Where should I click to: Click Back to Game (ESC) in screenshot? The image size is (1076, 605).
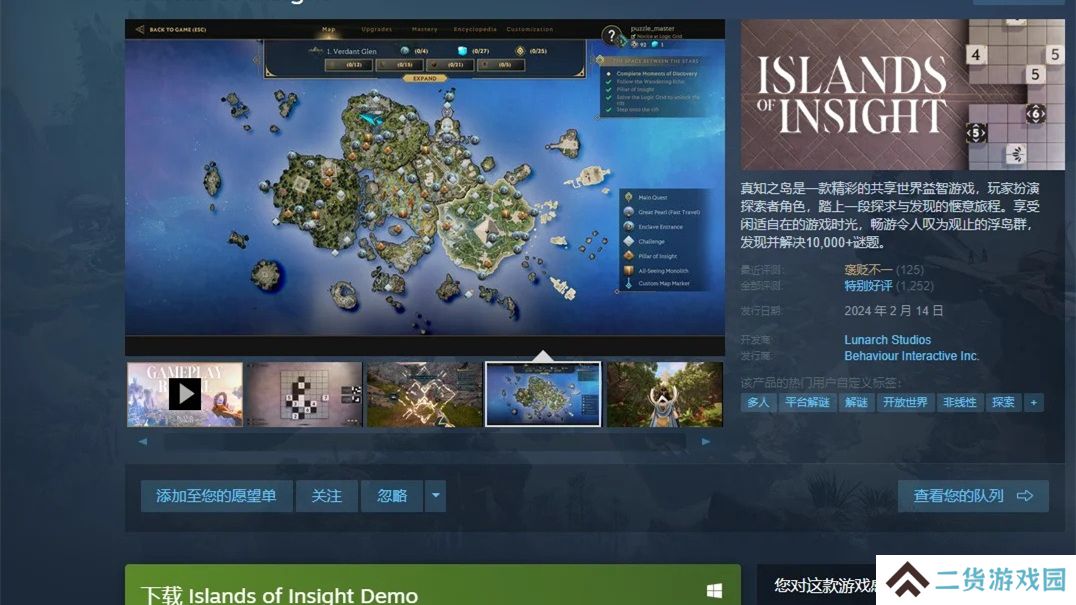(172, 29)
